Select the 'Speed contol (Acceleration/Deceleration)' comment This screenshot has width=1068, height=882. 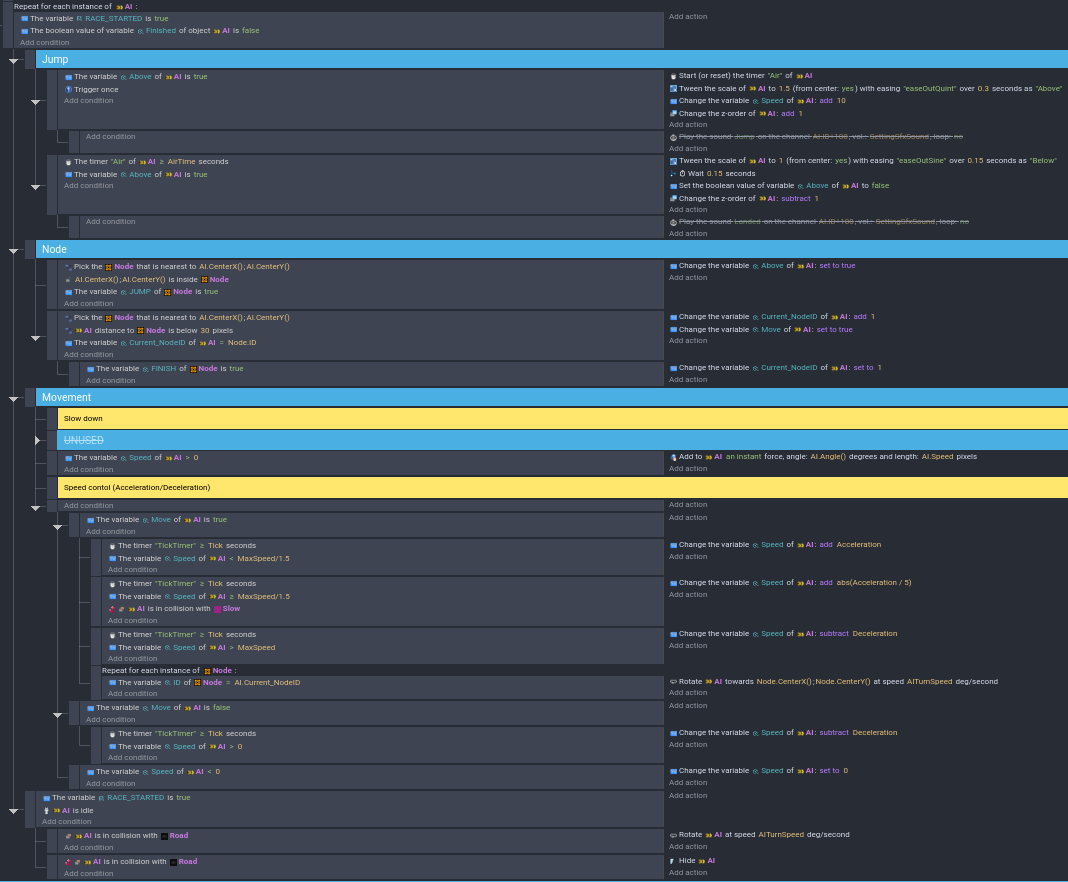(x=563, y=488)
